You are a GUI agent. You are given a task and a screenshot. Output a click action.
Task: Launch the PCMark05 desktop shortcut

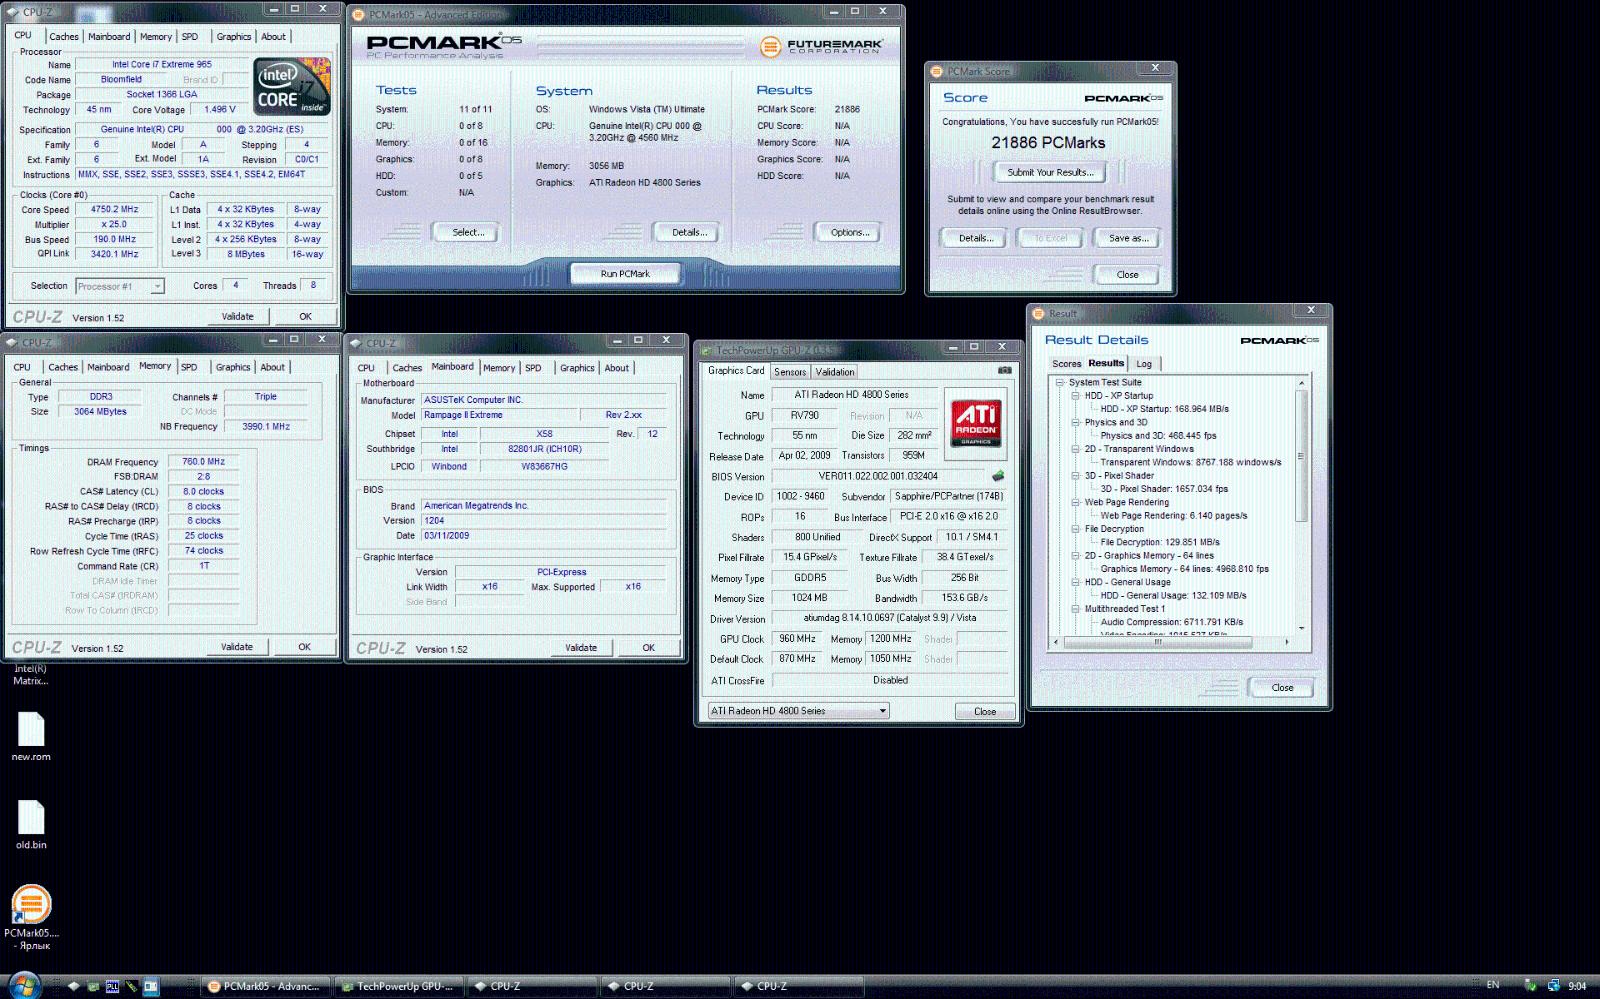(31, 917)
